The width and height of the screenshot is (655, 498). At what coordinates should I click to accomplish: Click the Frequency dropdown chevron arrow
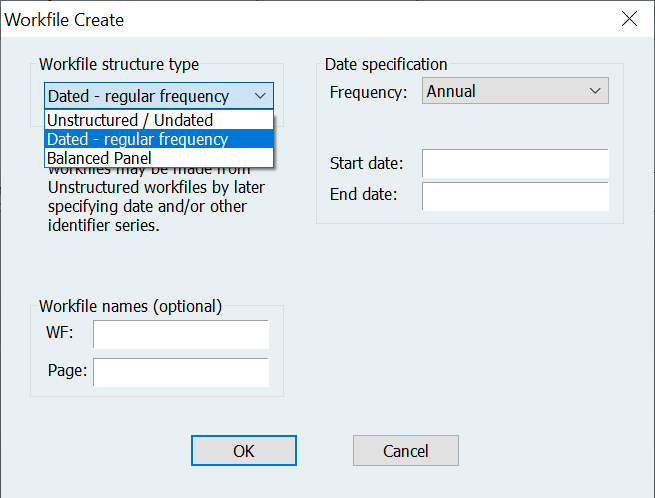596,91
